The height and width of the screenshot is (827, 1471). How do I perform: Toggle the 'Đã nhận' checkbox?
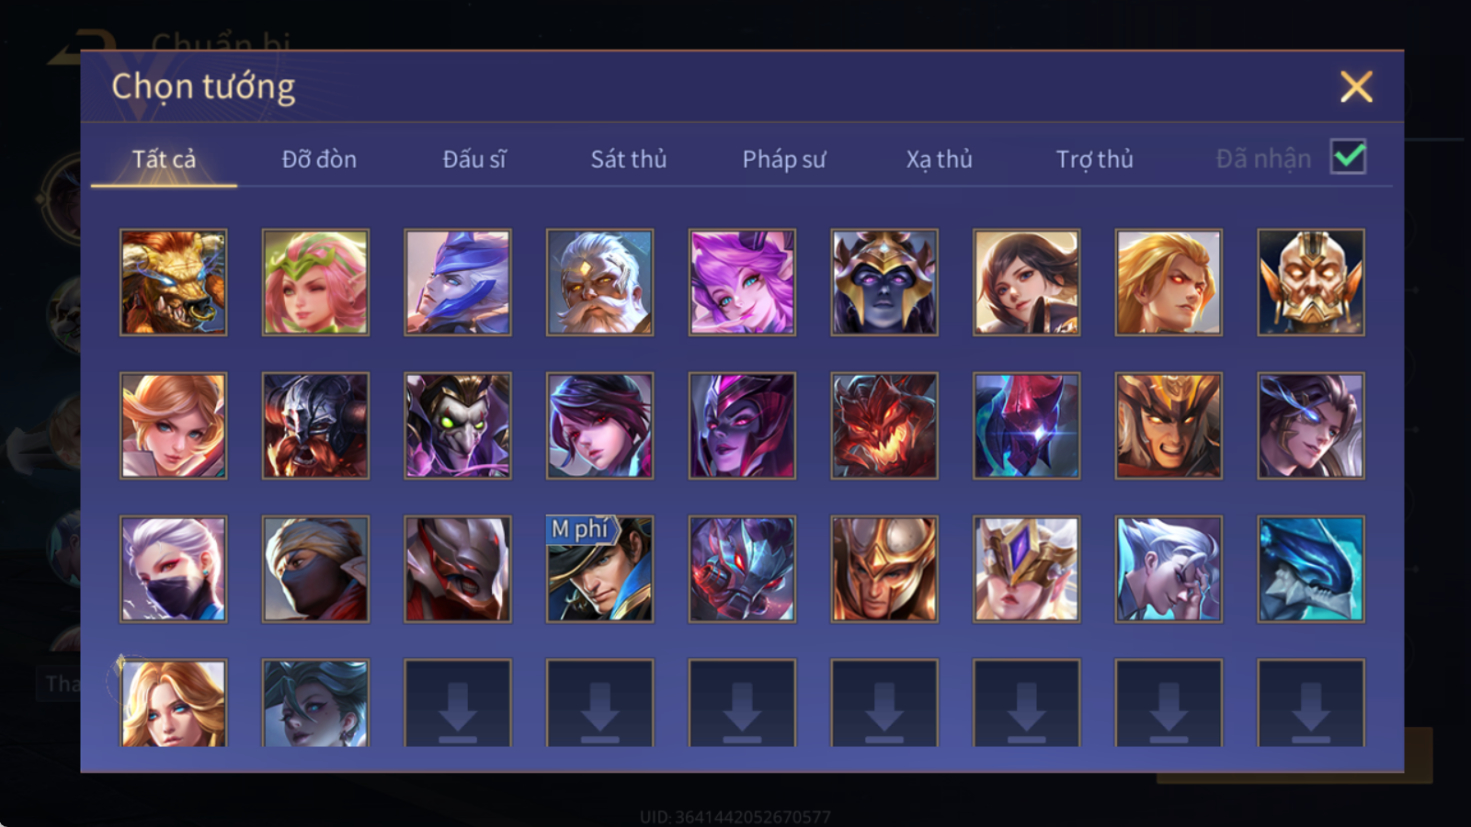click(1348, 157)
